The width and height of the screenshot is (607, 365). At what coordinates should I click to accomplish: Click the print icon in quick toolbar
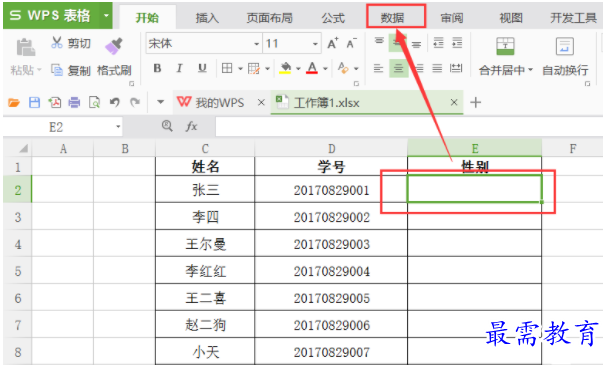(74, 103)
